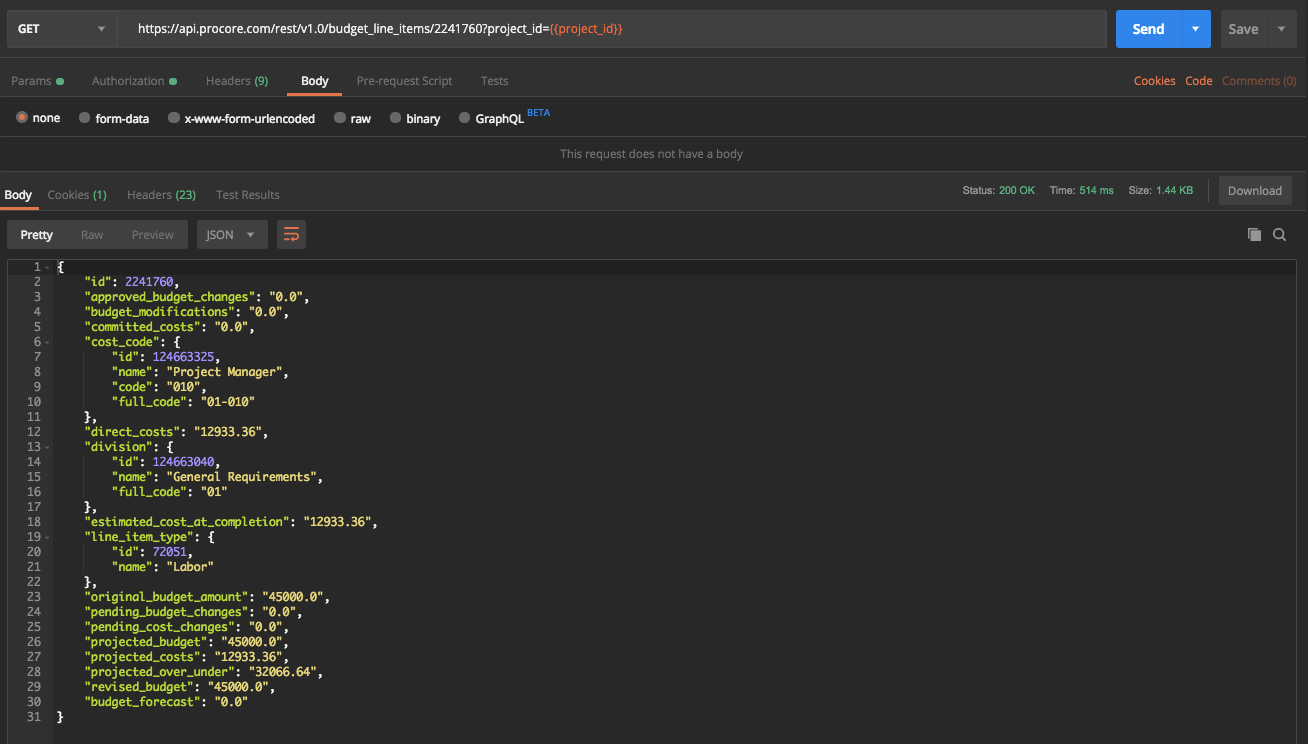This screenshot has height=744, width=1308.
Task: Select the binary body option
Action: (x=415, y=118)
